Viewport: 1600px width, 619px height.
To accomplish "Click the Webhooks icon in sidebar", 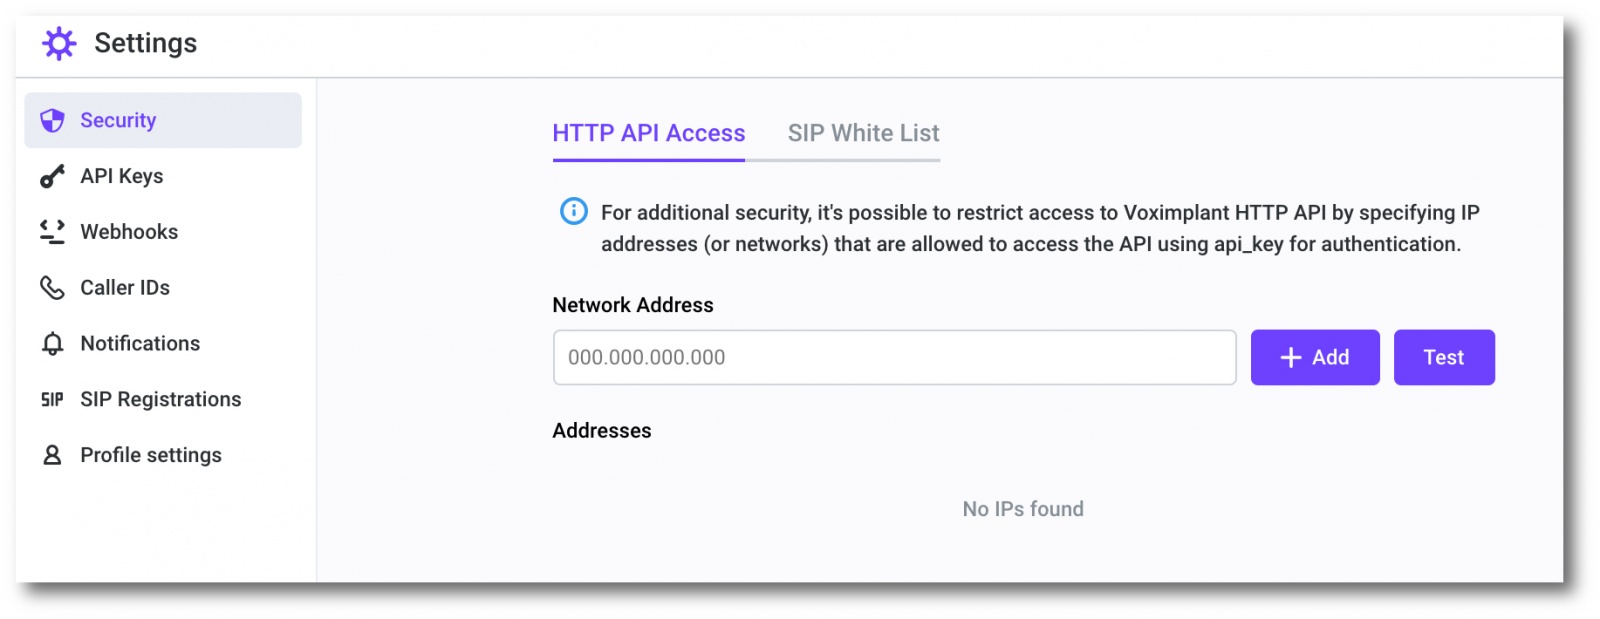I will pos(52,232).
